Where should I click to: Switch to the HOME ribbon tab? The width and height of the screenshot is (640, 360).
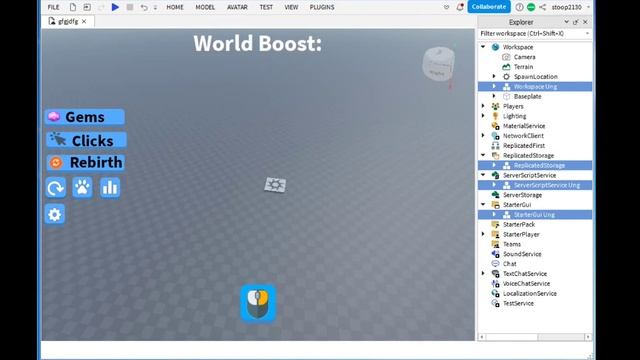[x=175, y=7]
